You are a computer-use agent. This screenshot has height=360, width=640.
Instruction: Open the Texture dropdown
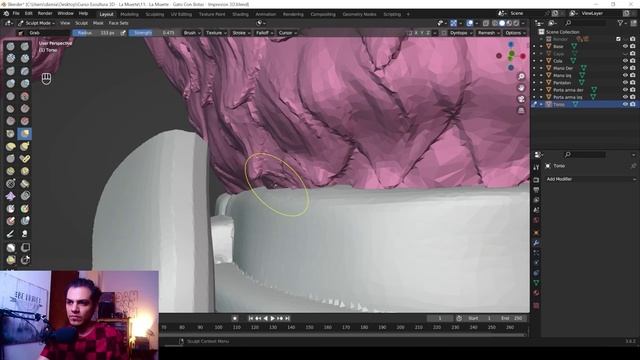coord(216,33)
